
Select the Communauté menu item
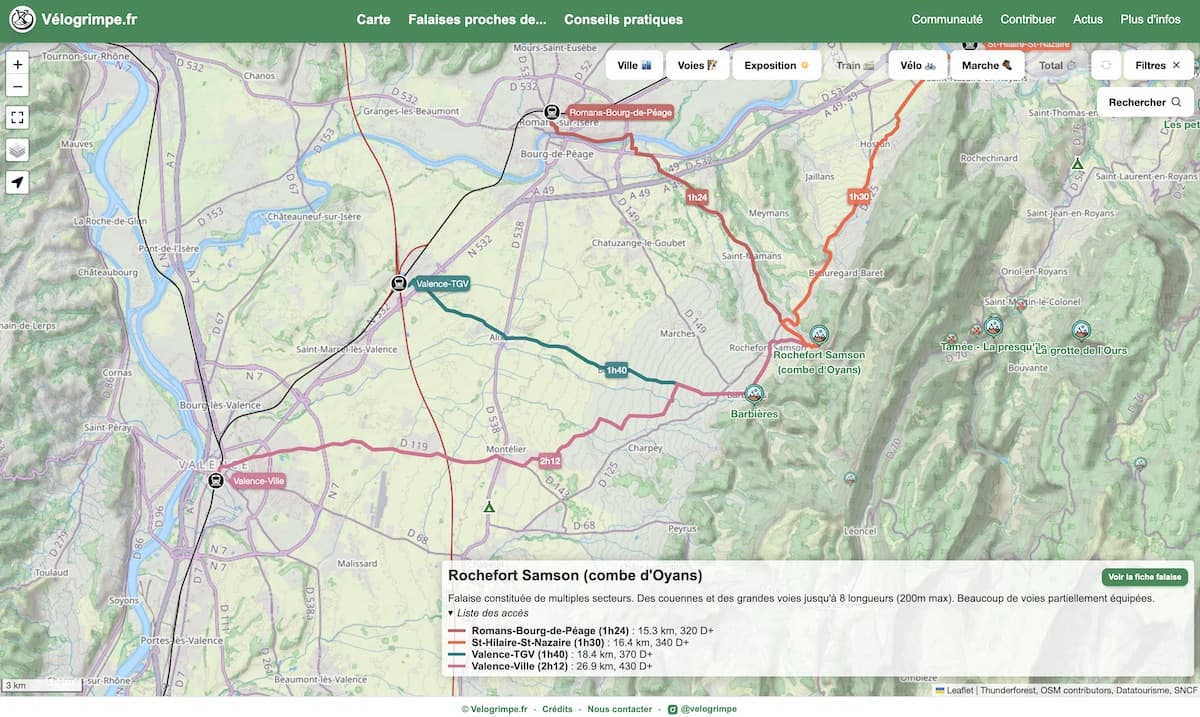click(x=945, y=18)
